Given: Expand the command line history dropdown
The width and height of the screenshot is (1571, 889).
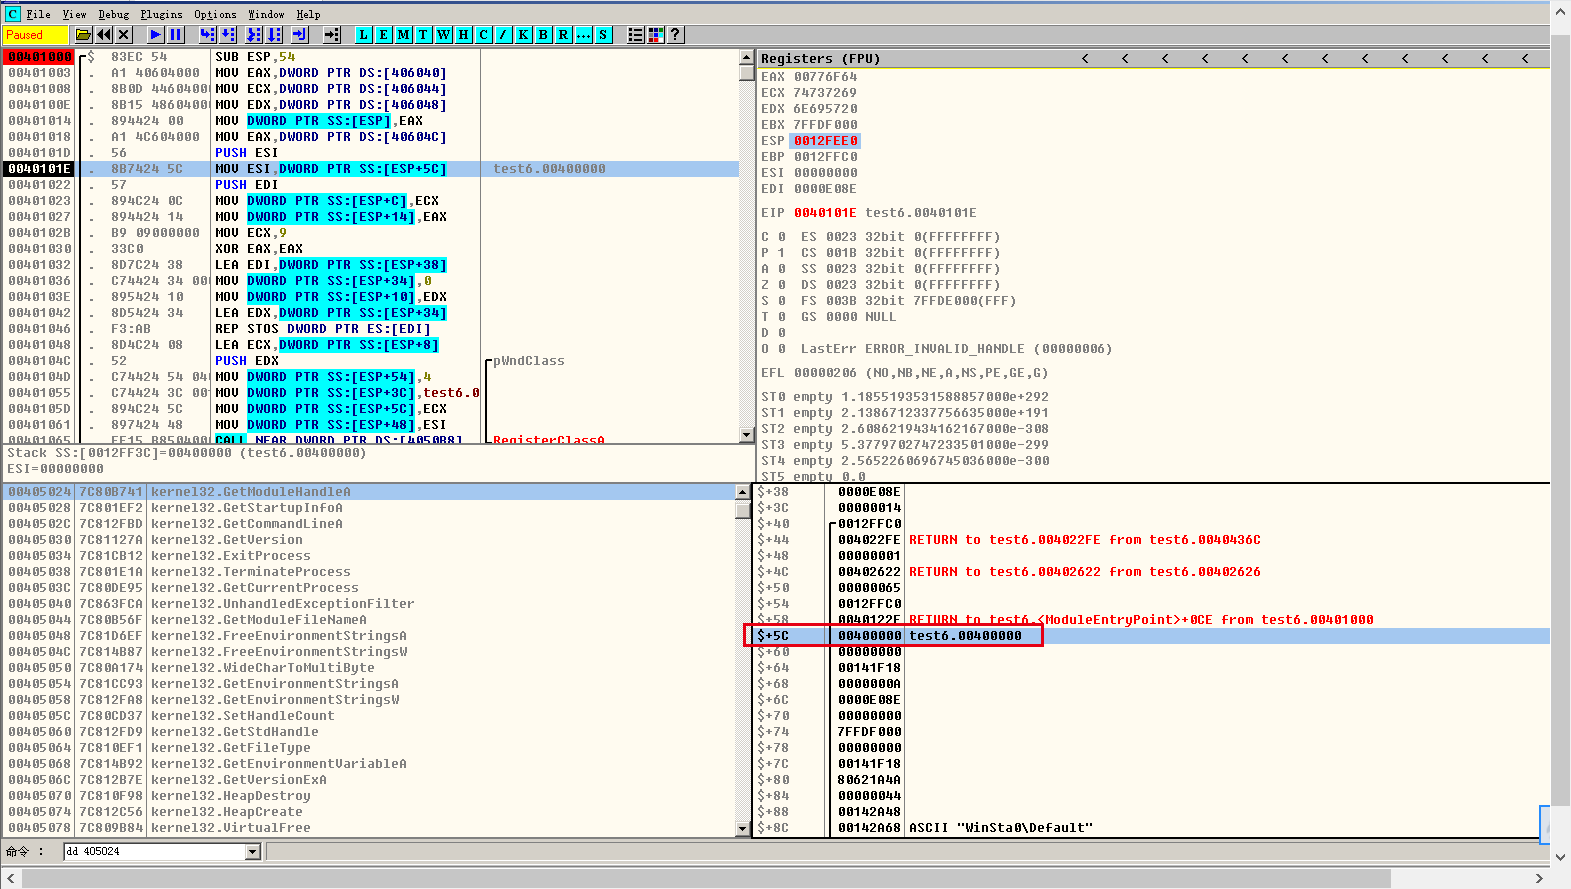Looking at the screenshot, I should pos(253,852).
